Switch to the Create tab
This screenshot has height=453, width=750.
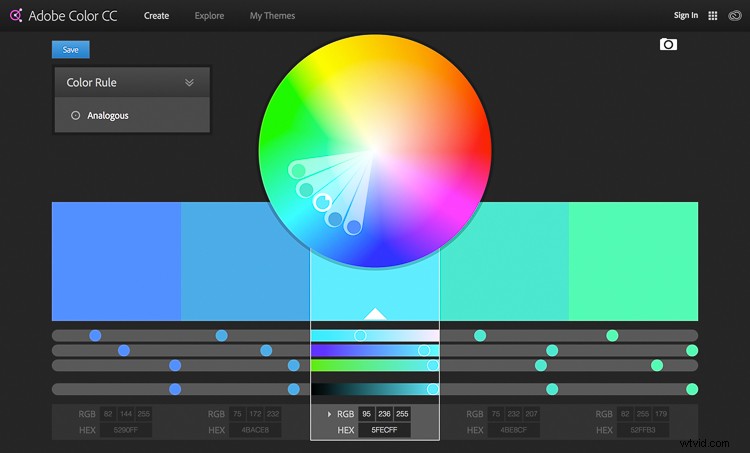156,16
